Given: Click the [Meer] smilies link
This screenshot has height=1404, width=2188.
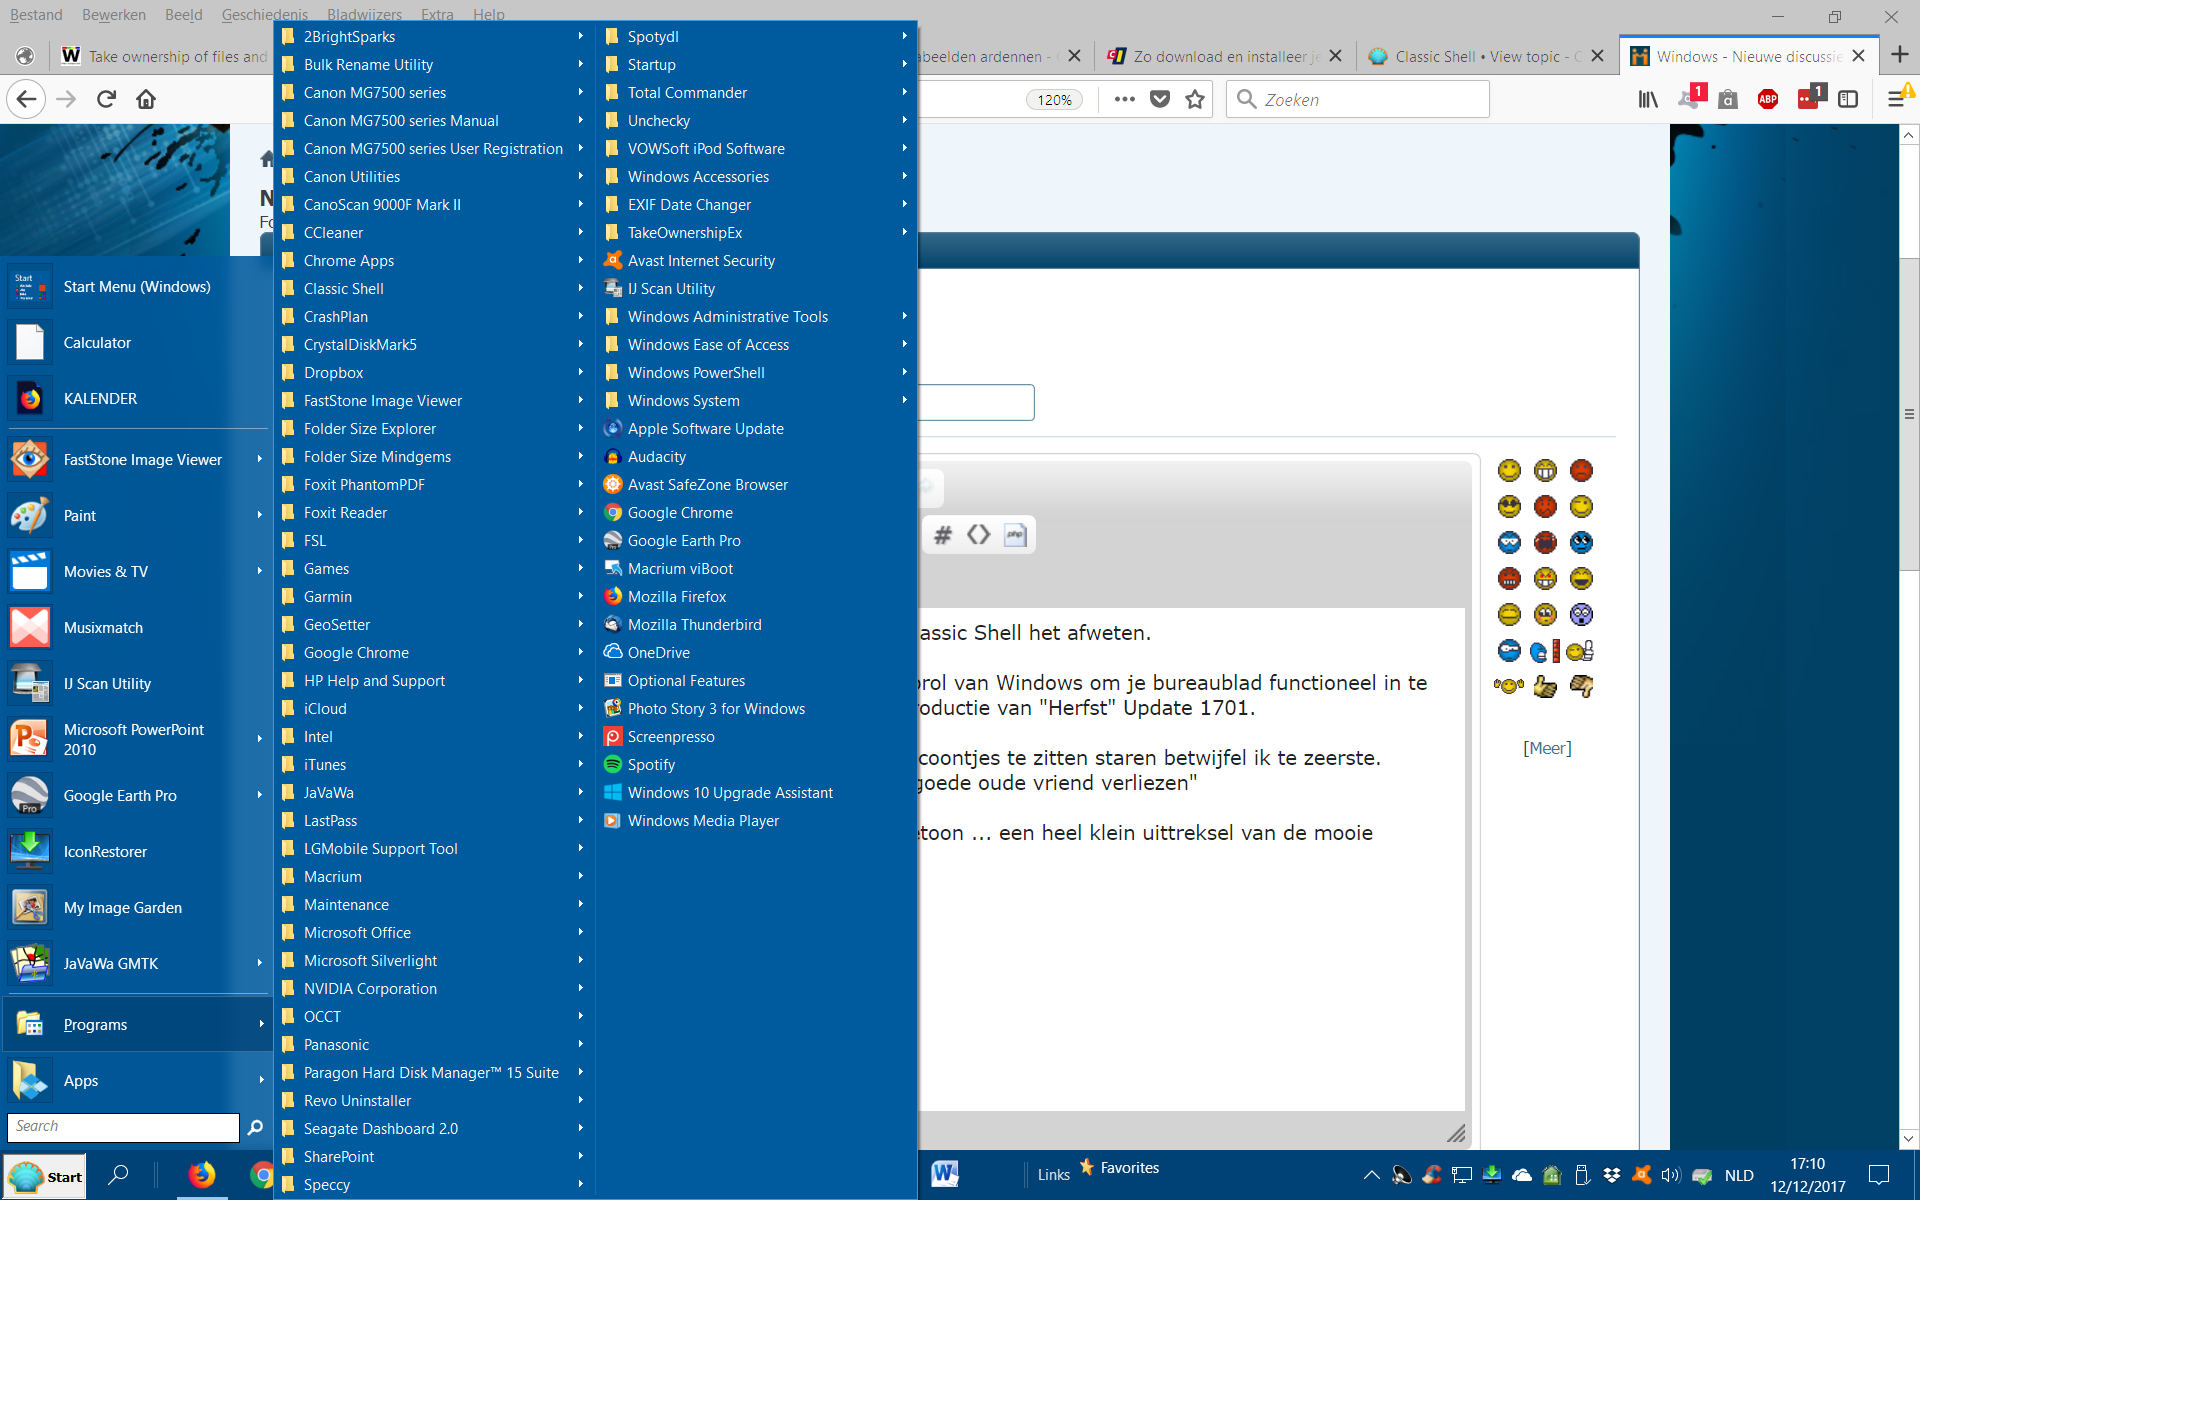Looking at the screenshot, I should pos(1547,748).
